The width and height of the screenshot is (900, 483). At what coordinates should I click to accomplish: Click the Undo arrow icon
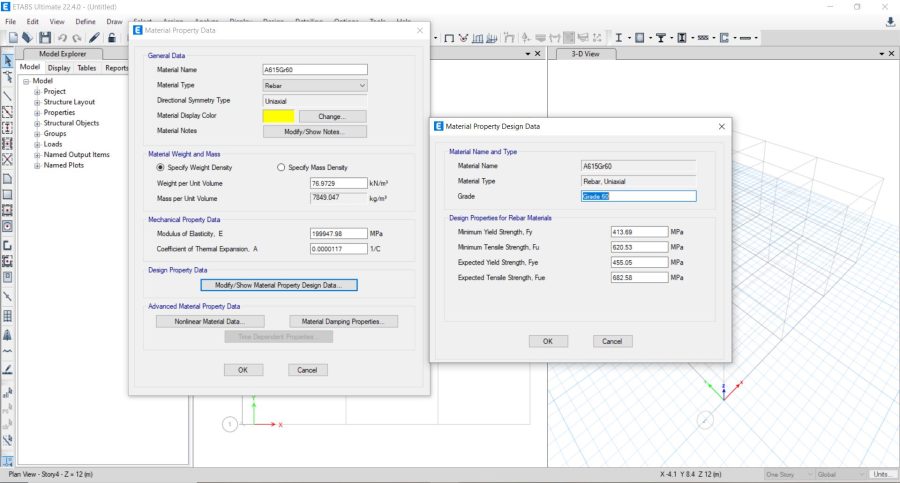click(62, 38)
